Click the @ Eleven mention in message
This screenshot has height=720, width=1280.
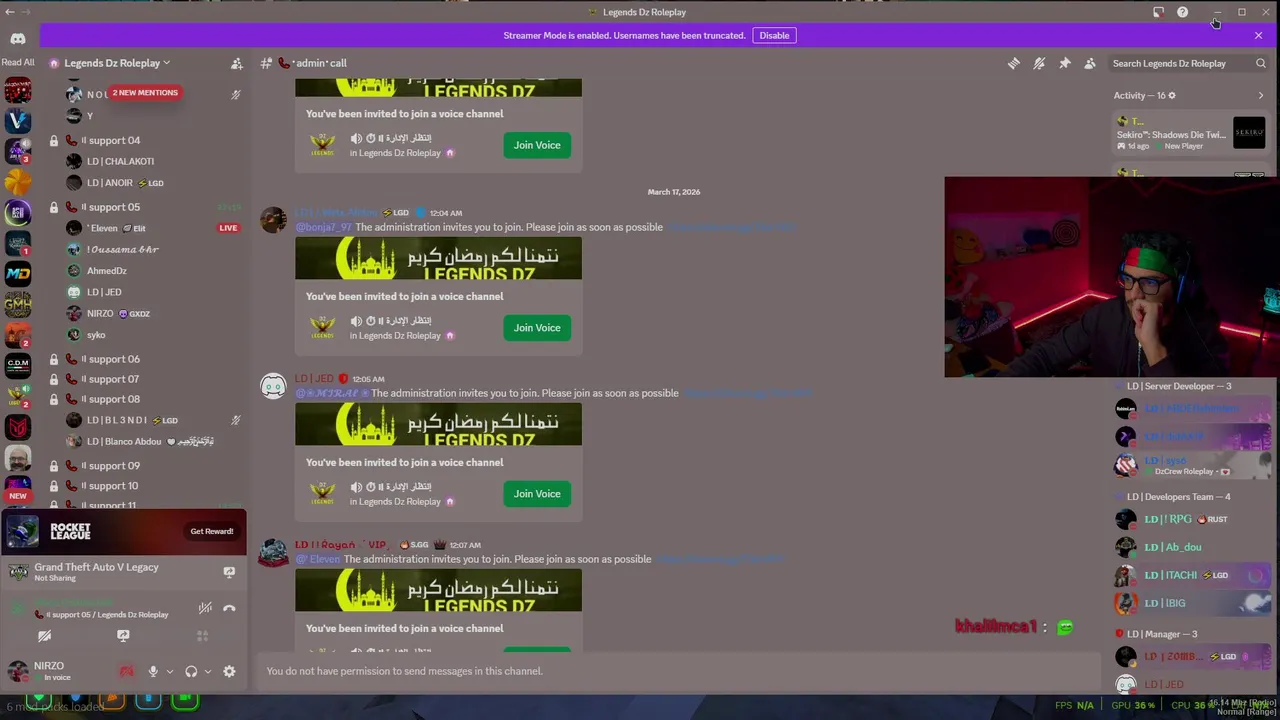318,559
